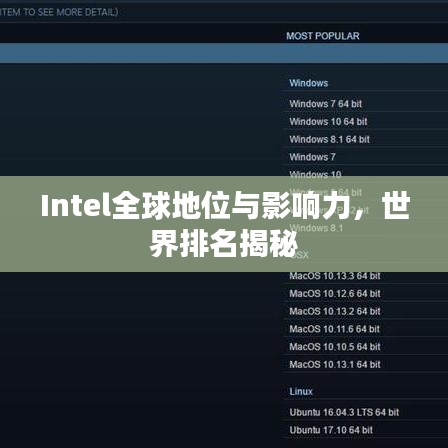Select the Windows 7 64 bit row
The image size is (448, 448).
tap(326, 104)
